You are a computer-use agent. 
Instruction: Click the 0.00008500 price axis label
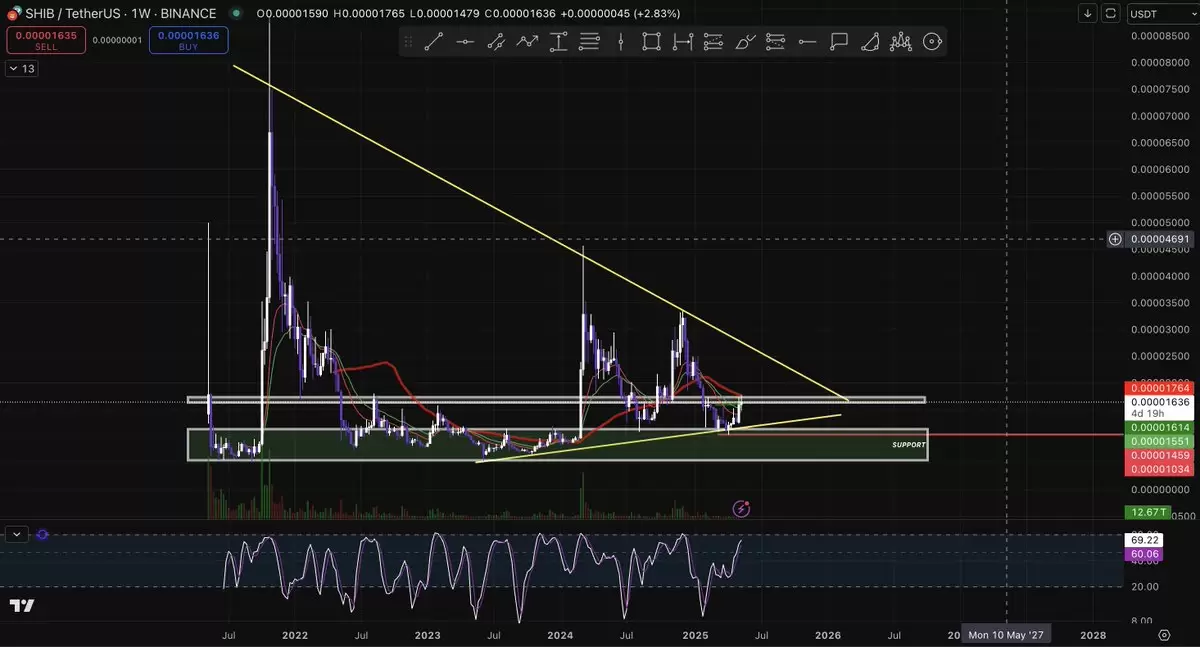(1161, 36)
